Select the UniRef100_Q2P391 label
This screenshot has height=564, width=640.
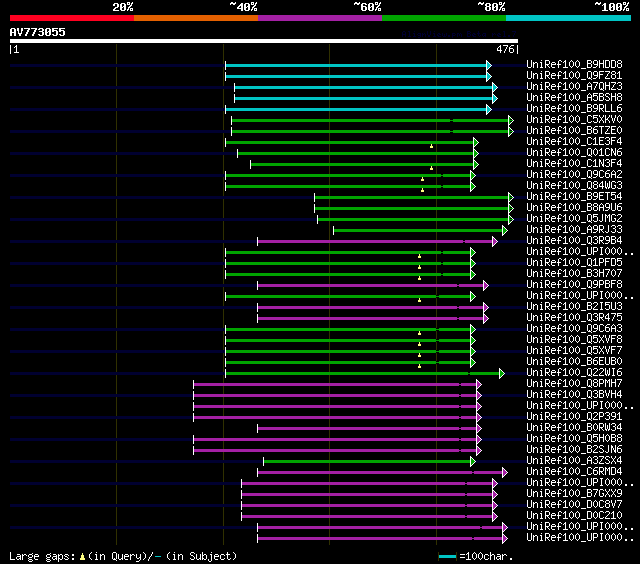coord(574,417)
